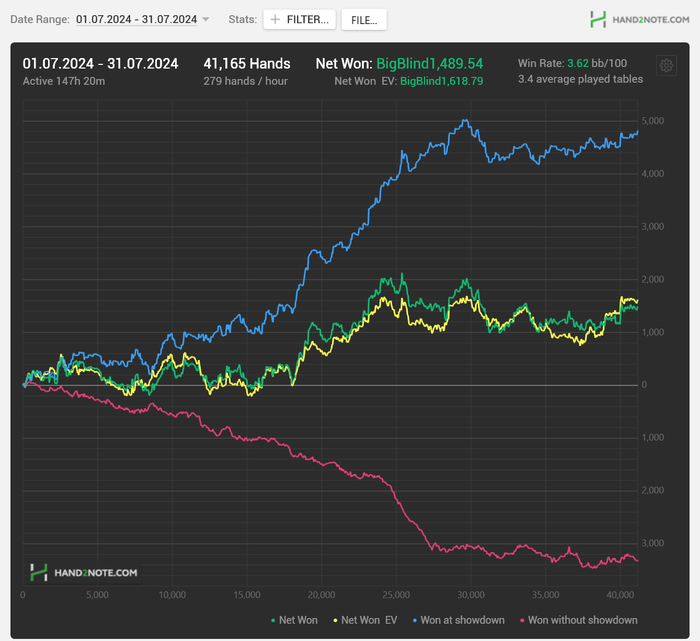
Task: Click the 5,000 y-axis label
Action: [652, 121]
